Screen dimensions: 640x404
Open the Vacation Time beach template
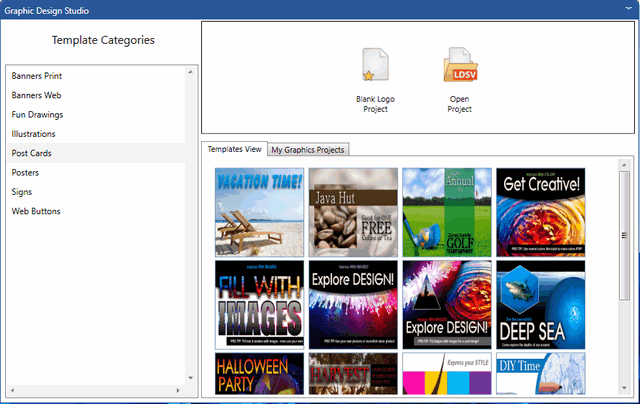[259, 212]
